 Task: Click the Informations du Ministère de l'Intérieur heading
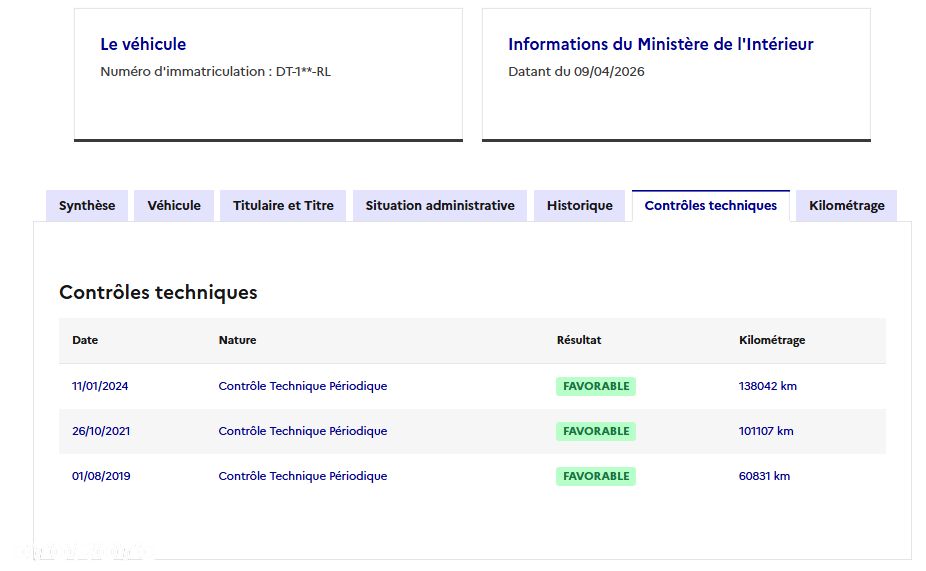660,44
